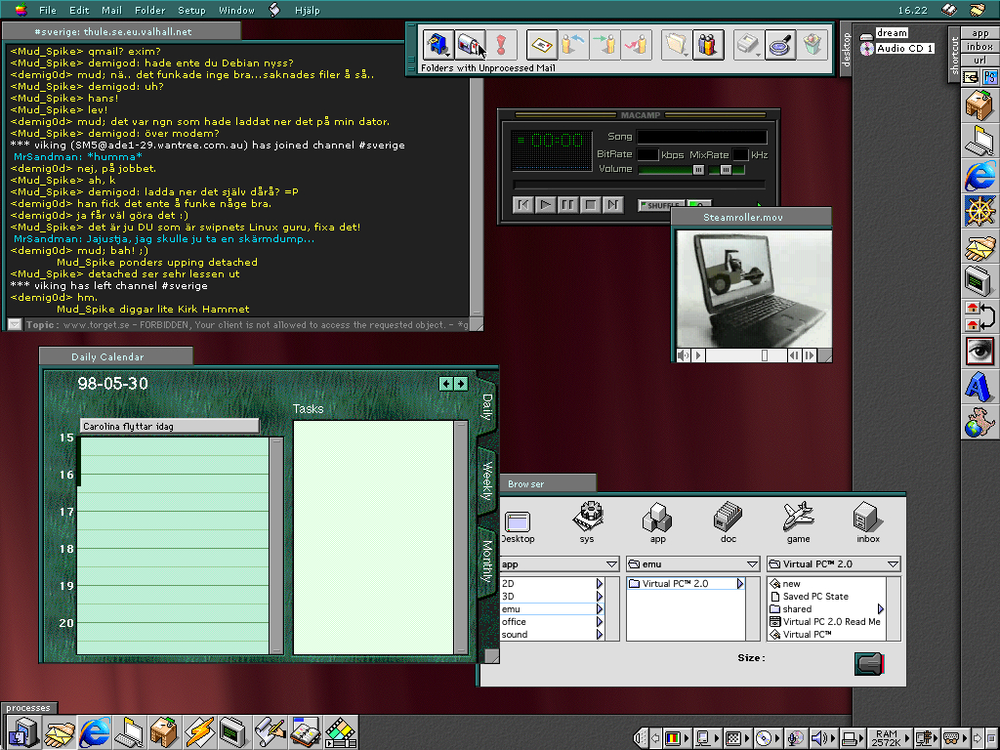The height and width of the screenshot is (750, 1000).
Task: Click the trash can icon in mail toolbar
Action: click(x=814, y=45)
